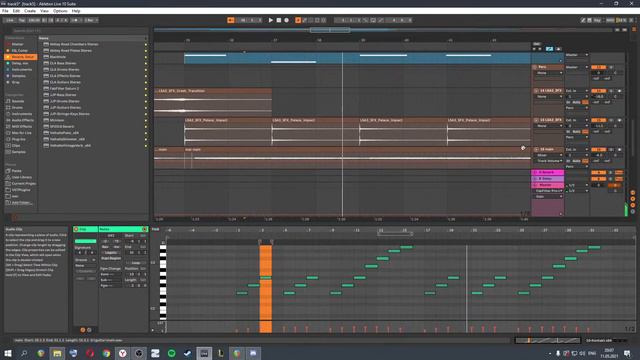Select ValhallaShimmer_x64 in the browser list
Screen dimensions: 640x360
67,139
